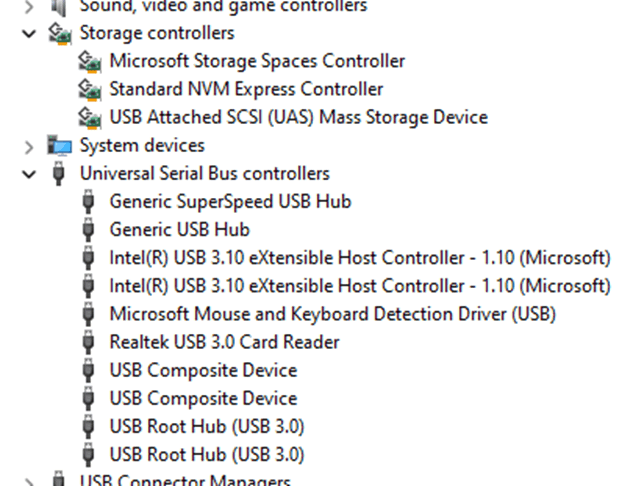Click the Realtek USB 3.0 Card Reader icon
Image resolution: width=633 pixels, height=486 pixels.
pos(91,342)
